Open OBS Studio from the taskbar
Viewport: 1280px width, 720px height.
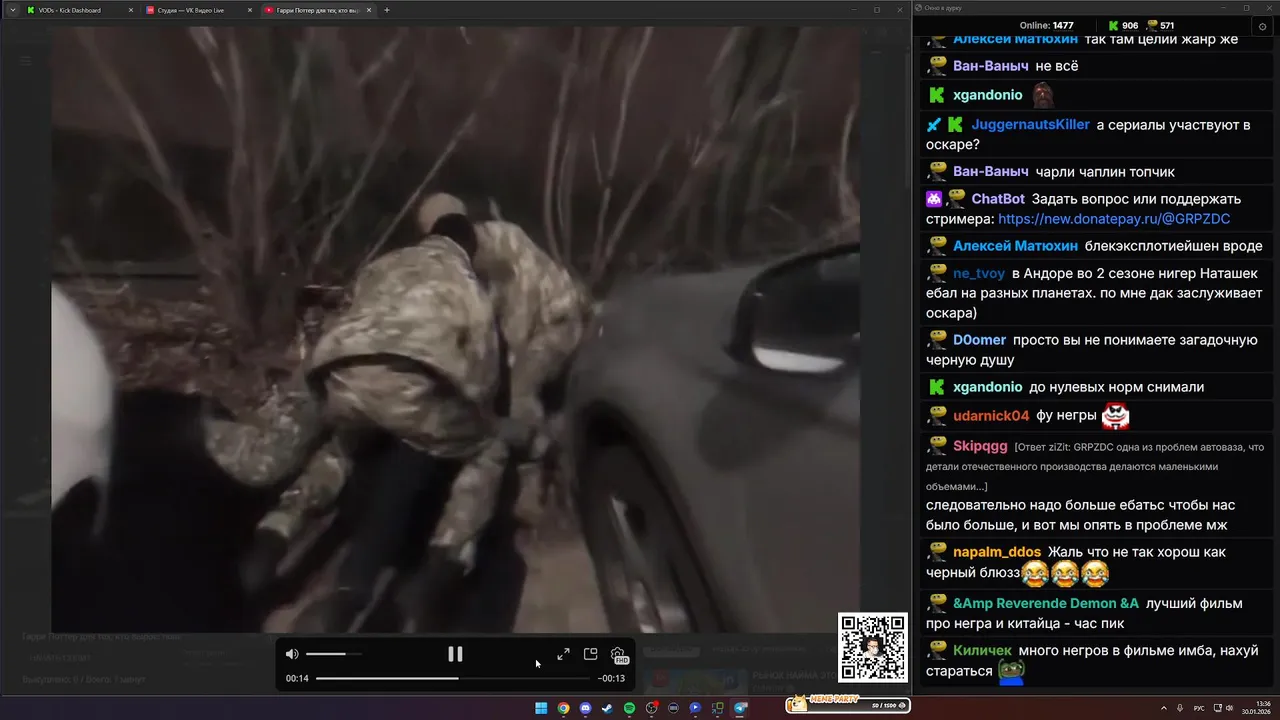pos(651,708)
